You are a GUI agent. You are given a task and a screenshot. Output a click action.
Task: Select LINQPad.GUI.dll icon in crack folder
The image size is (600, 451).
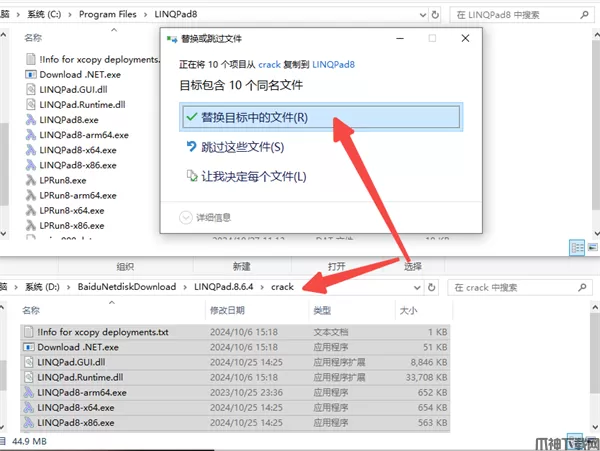click(29, 362)
